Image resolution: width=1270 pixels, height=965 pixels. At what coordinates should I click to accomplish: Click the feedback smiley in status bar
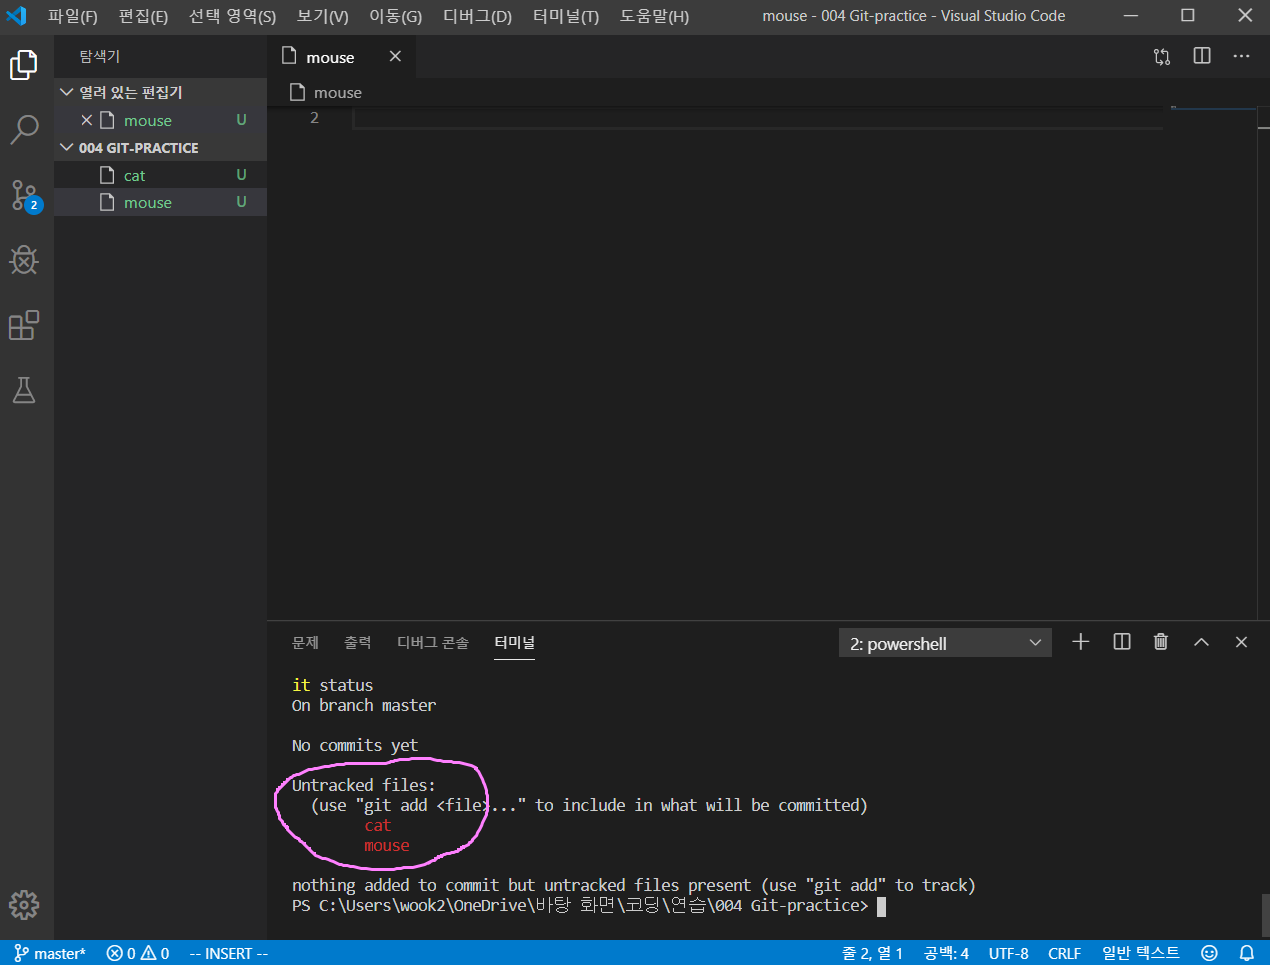tap(1209, 953)
